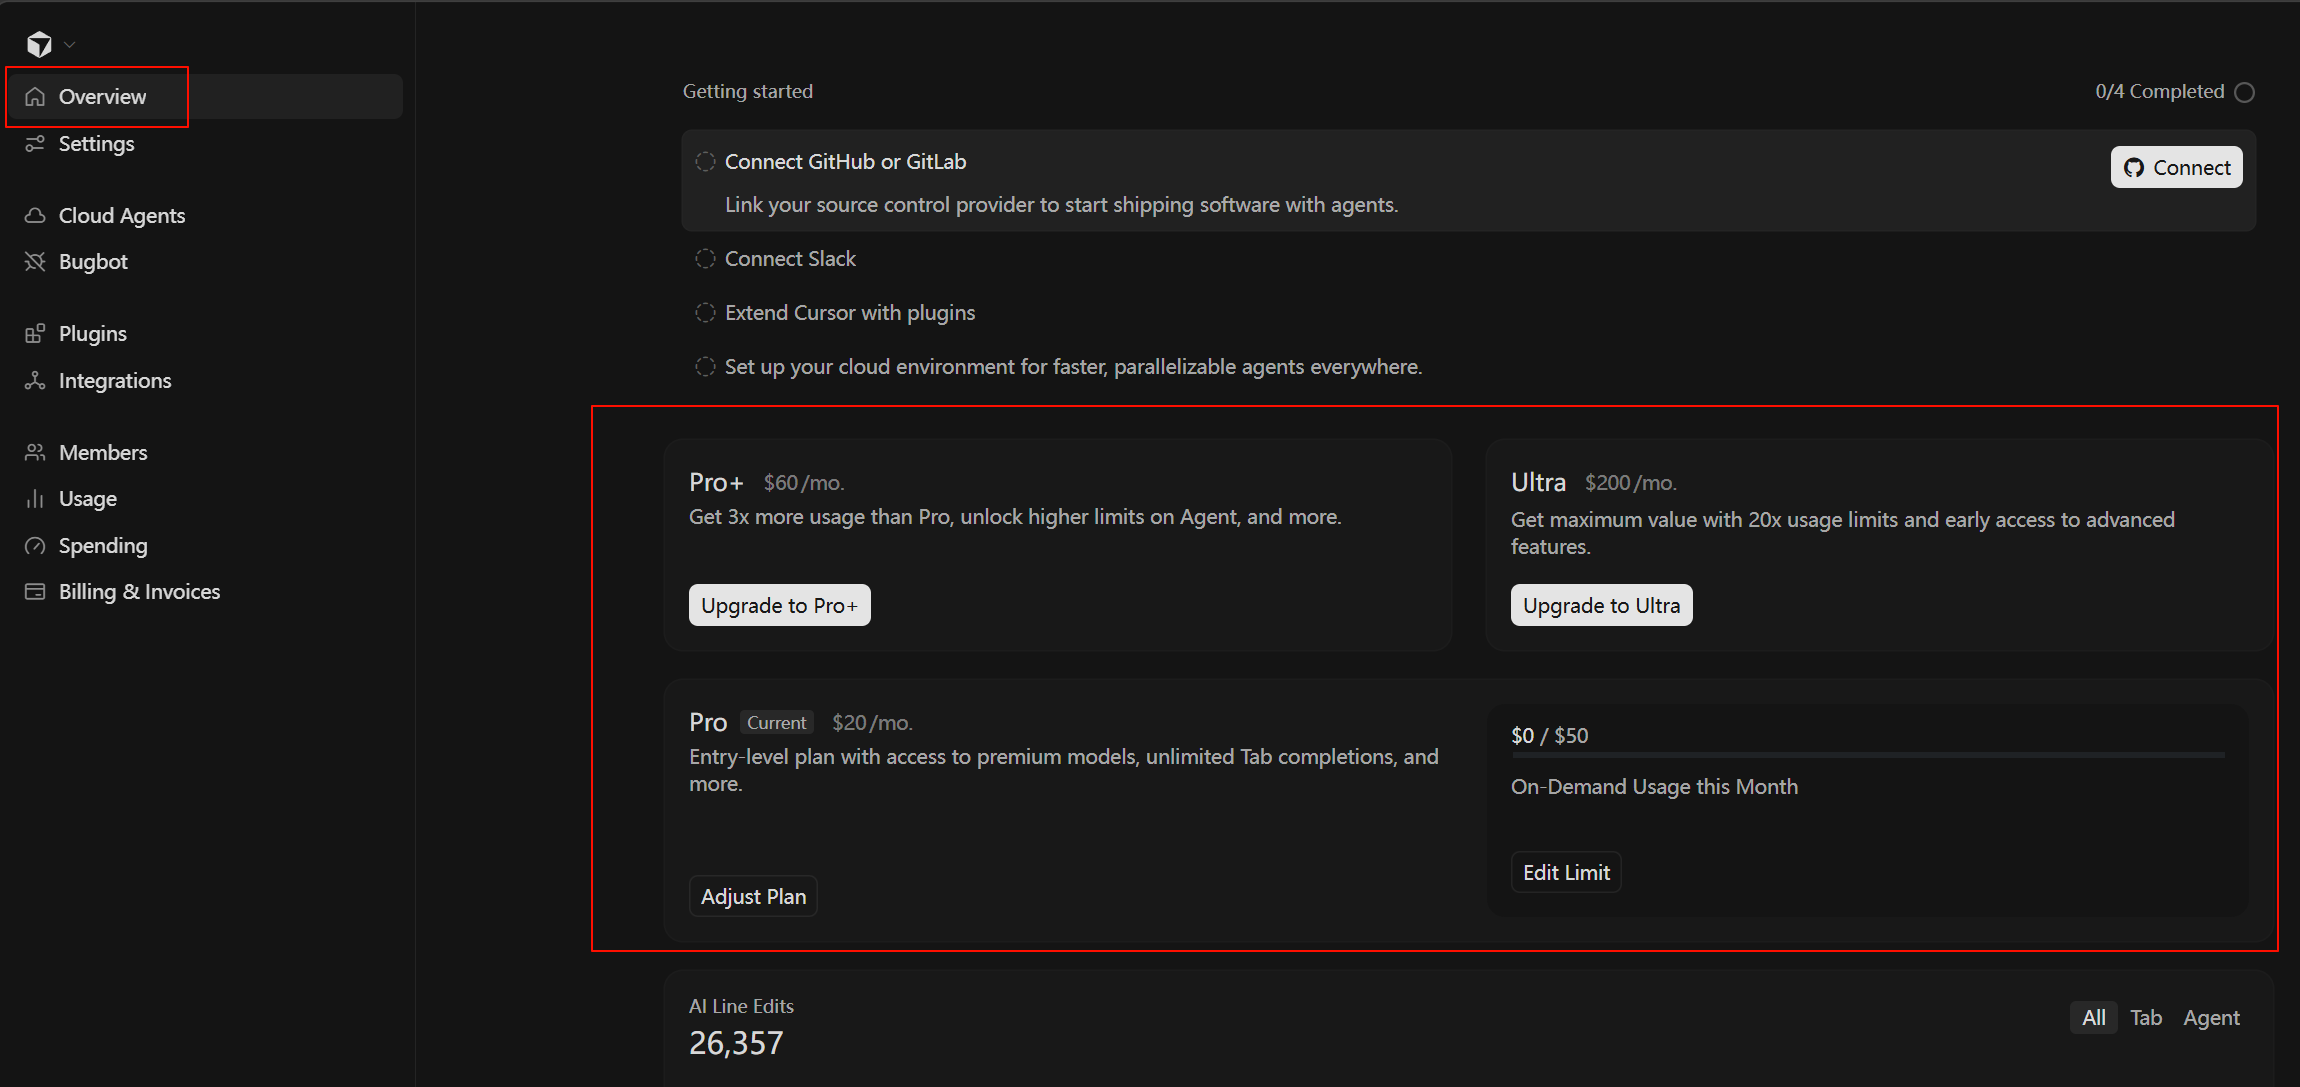Click the Spending gauge icon
This screenshot has width=2300, height=1087.
click(35, 546)
